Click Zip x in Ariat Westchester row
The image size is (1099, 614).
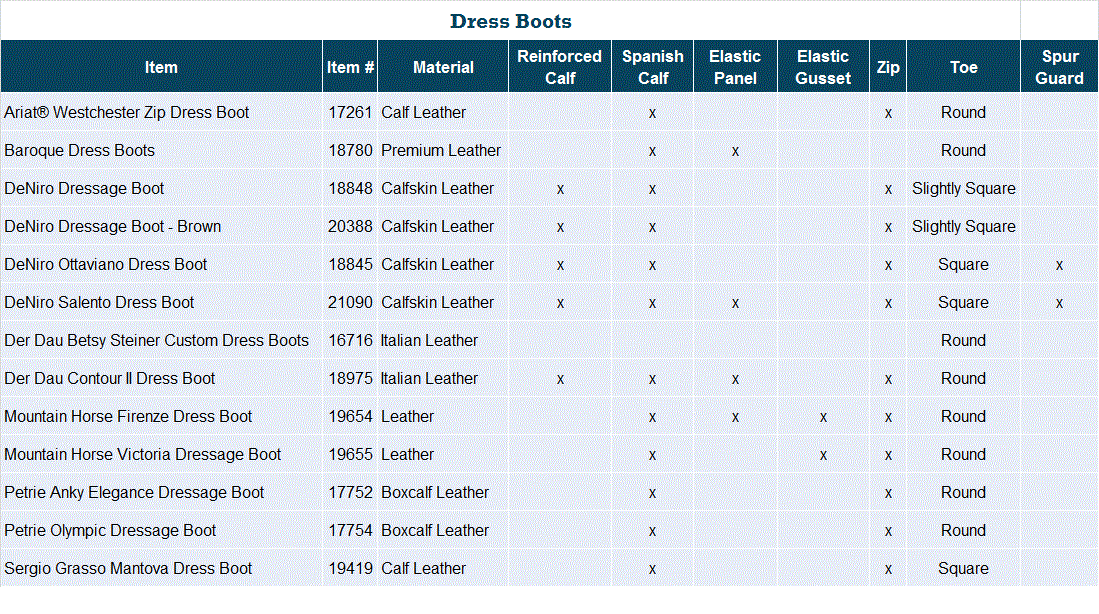tap(888, 114)
